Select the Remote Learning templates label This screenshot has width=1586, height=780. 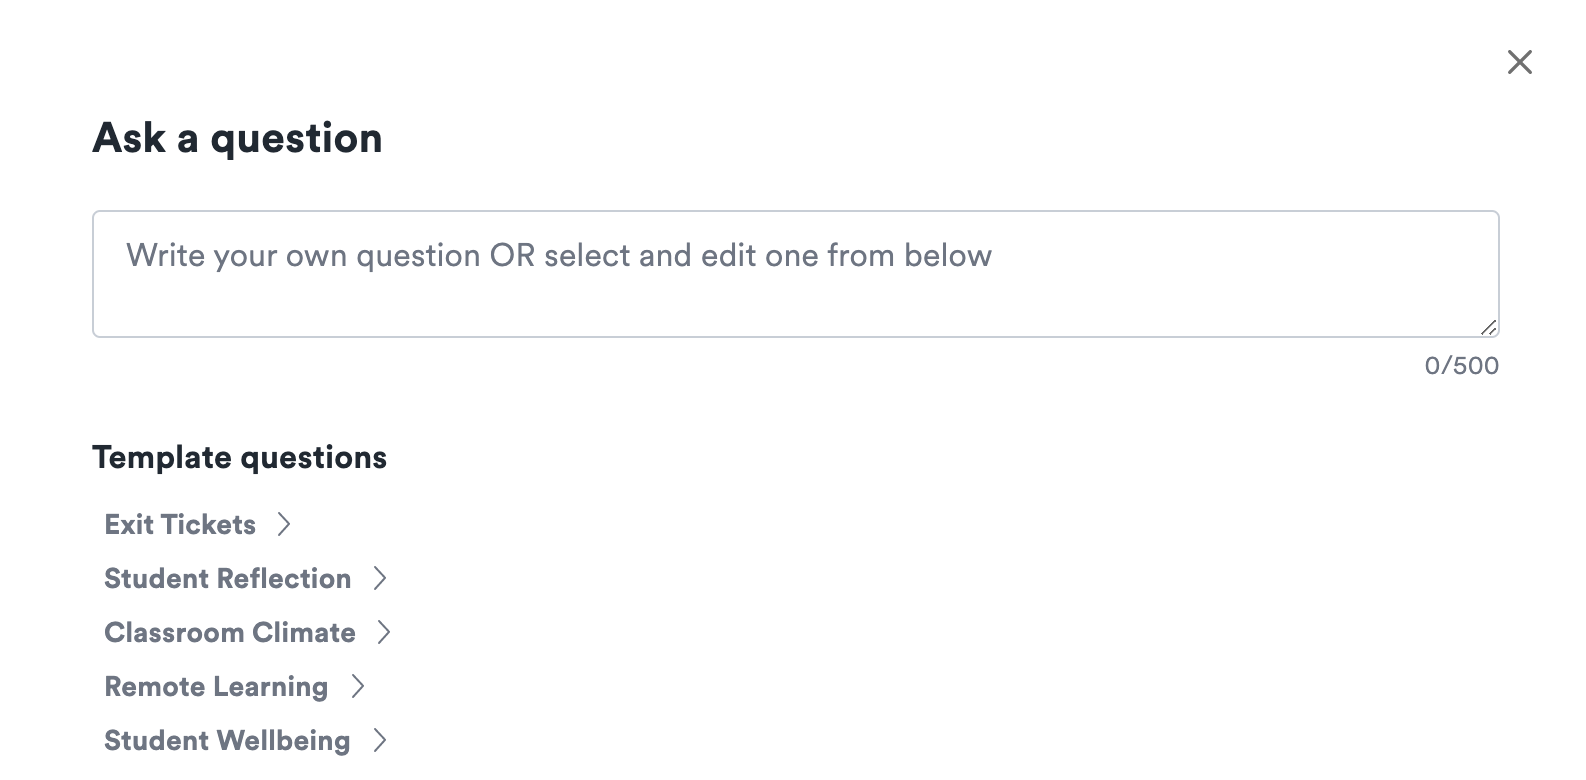pyautogui.click(x=216, y=686)
